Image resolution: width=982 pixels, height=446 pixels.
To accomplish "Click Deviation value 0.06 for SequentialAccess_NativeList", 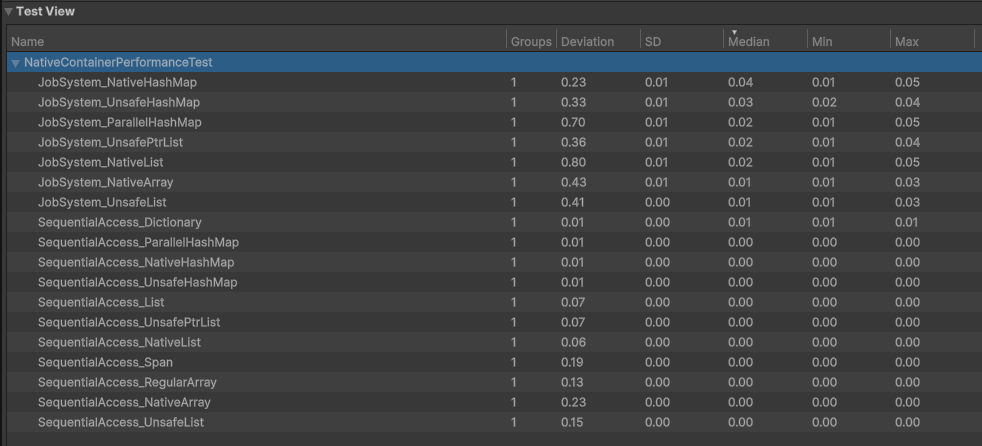I will point(573,343).
